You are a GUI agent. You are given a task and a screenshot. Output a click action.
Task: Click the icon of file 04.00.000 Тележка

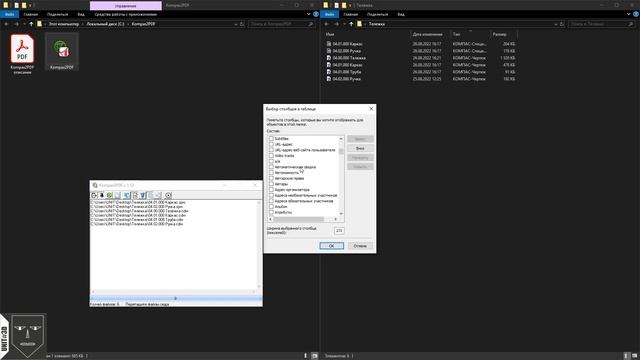pyautogui.click(x=329, y=58)
